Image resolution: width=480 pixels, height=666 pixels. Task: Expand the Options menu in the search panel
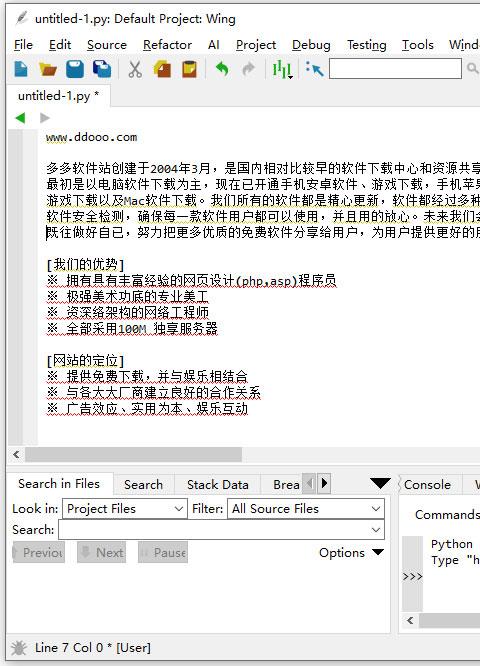(x=351, y=553)
